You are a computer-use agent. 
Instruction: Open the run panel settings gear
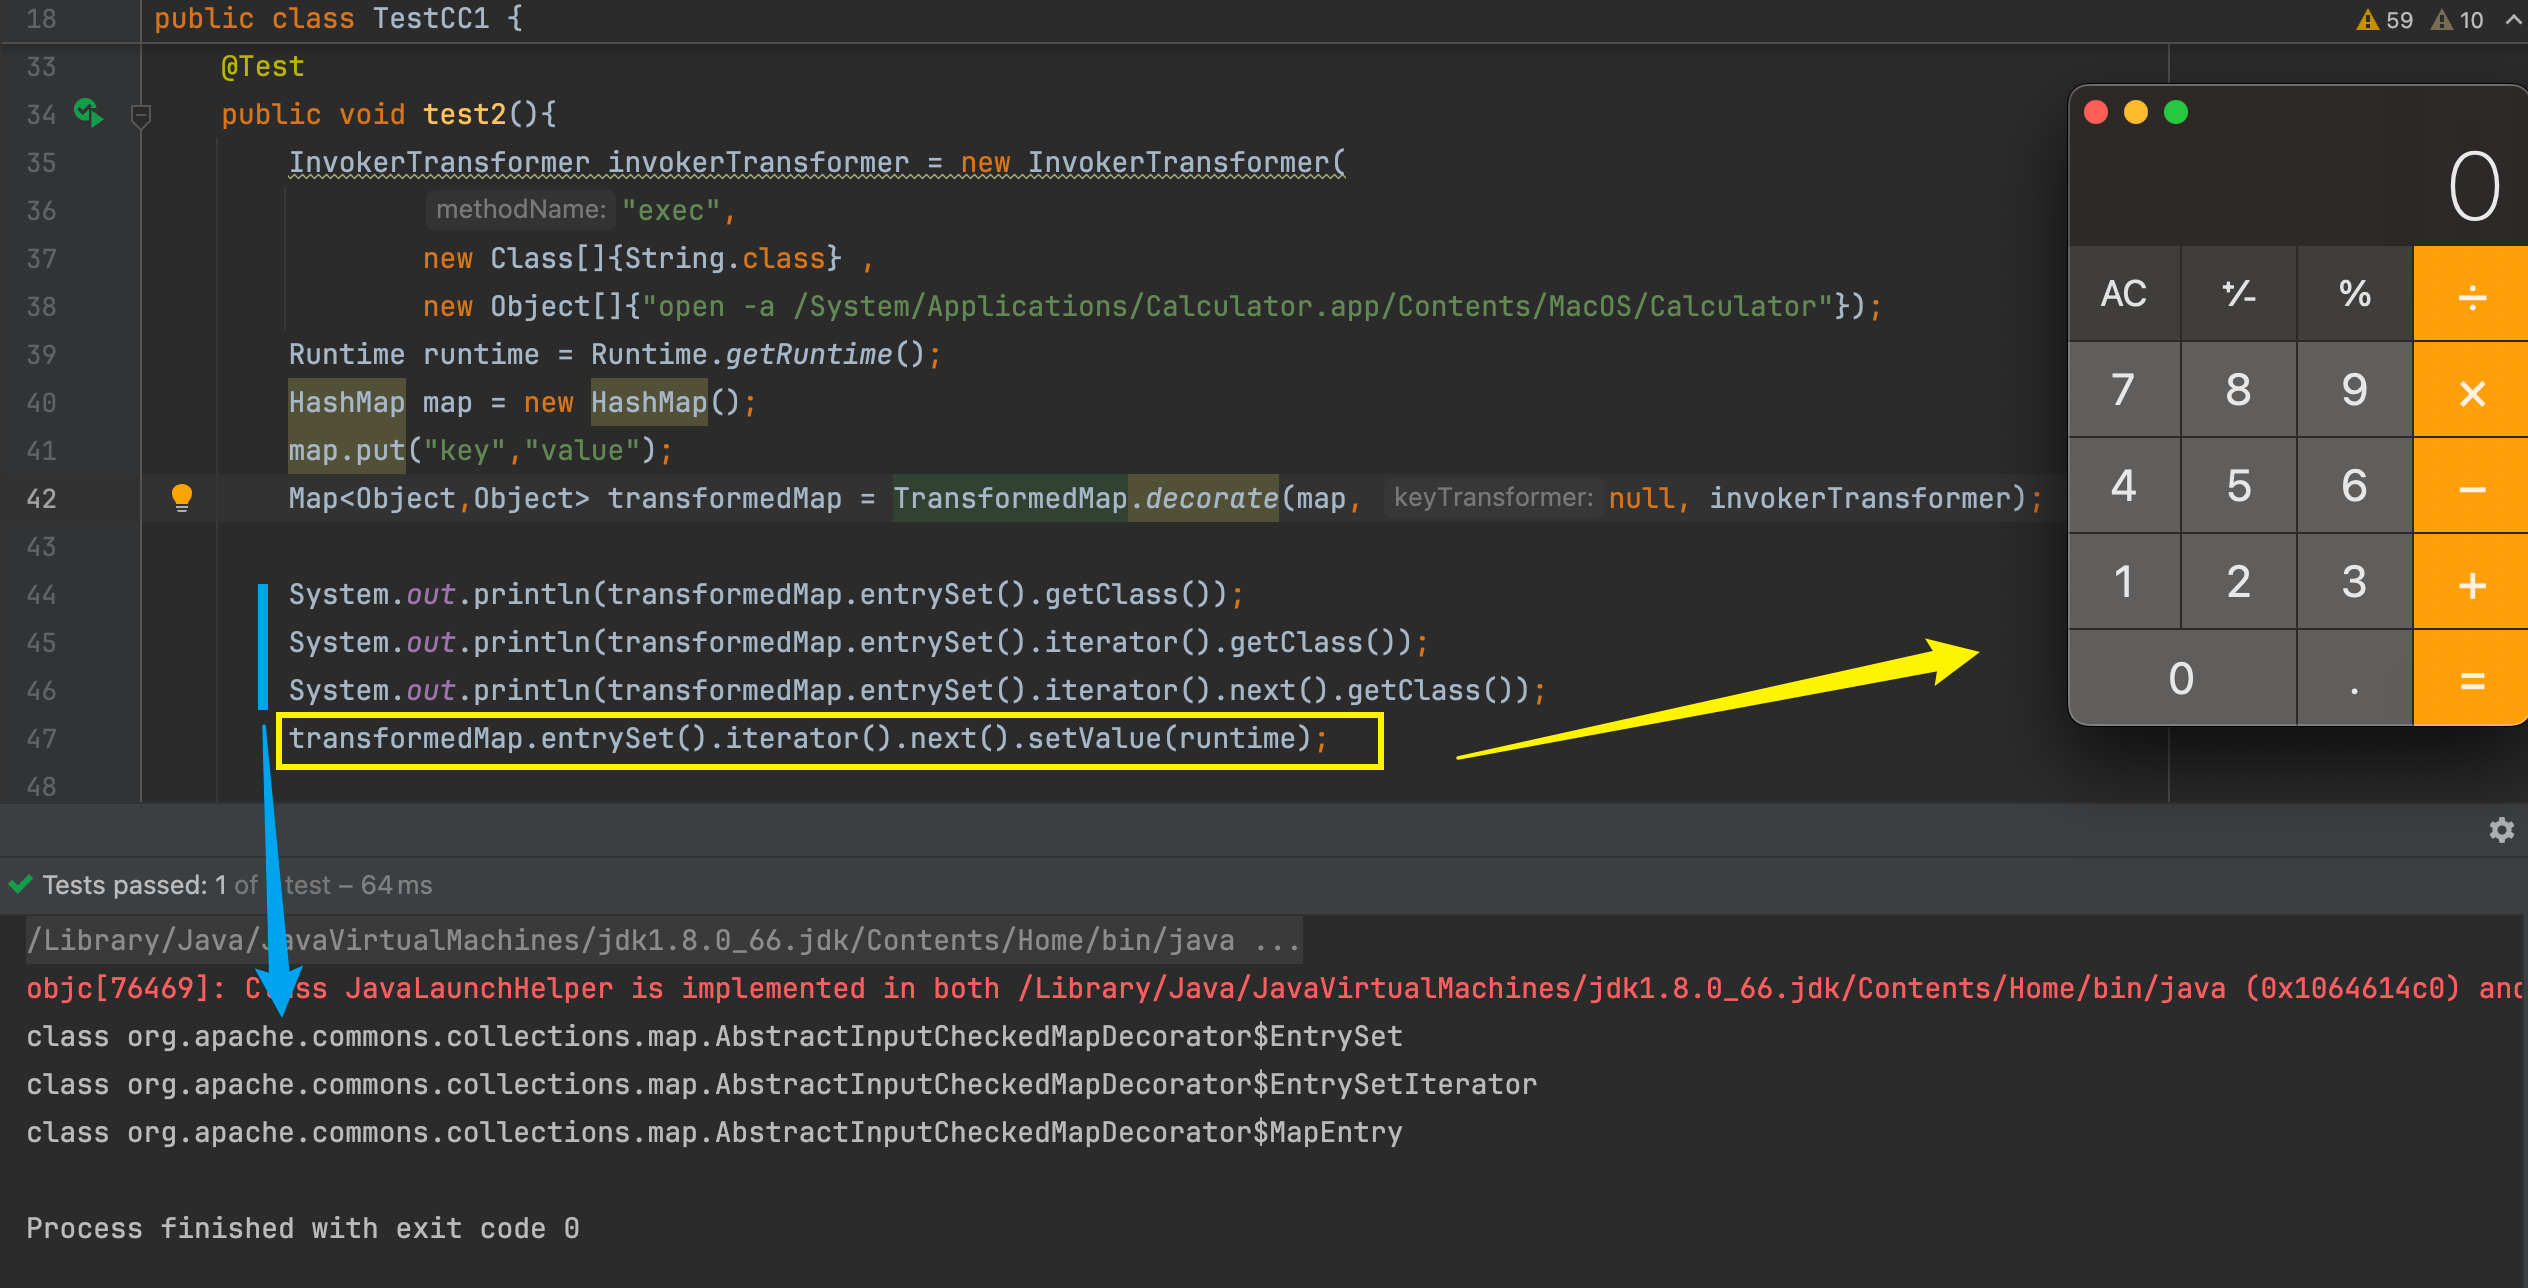coord(2501,830)
